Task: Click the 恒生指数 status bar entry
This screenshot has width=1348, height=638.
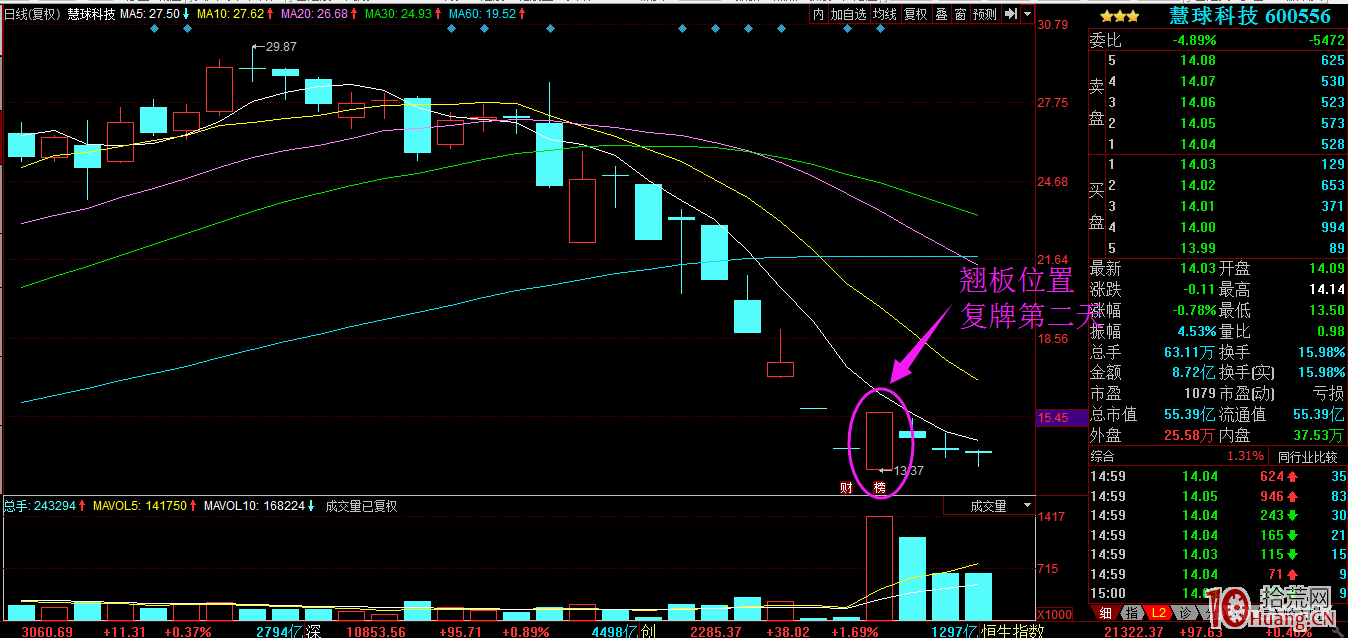Action: (x=1012, y=631)
